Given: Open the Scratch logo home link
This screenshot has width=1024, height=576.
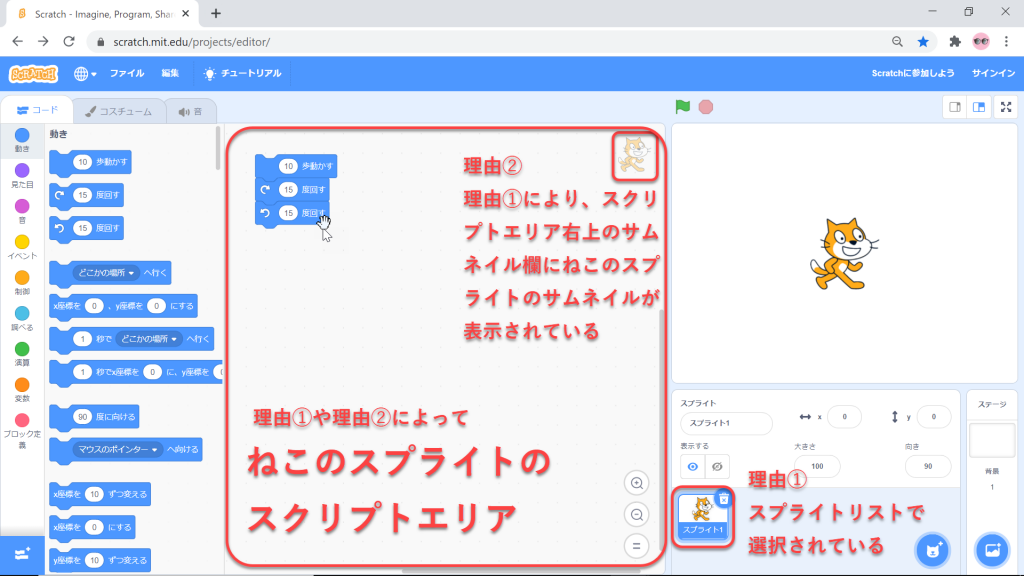Looking at the screenshot, I should tap(33, 74).
